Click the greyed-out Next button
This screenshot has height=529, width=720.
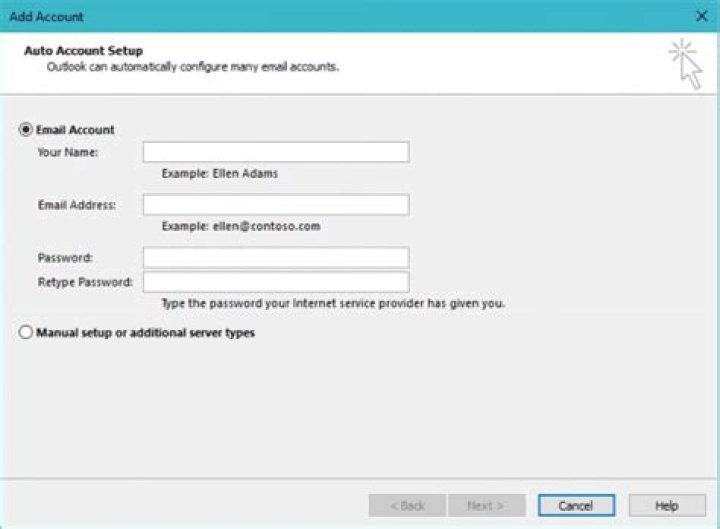[x=487, y=505]
